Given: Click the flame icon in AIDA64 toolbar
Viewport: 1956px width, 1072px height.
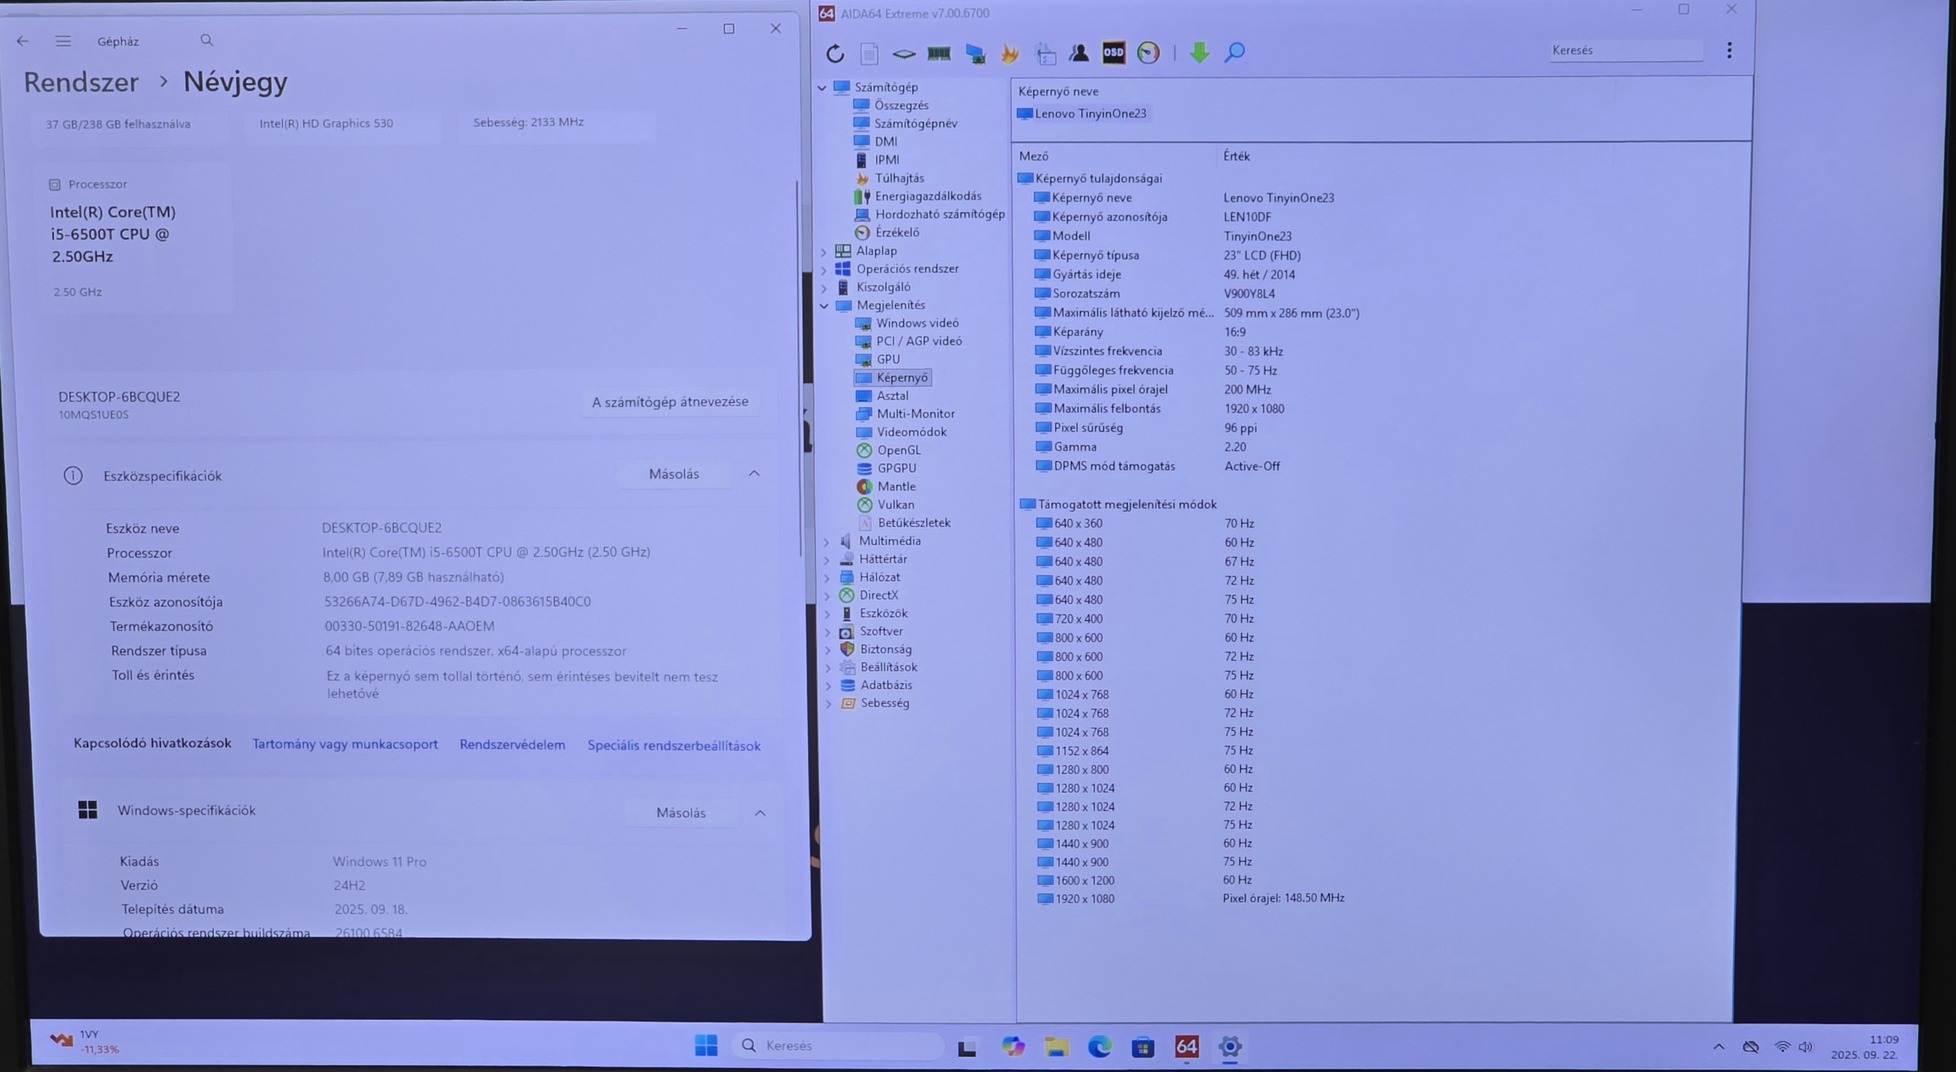Looking at the screenshot, I should point(1010,53).
